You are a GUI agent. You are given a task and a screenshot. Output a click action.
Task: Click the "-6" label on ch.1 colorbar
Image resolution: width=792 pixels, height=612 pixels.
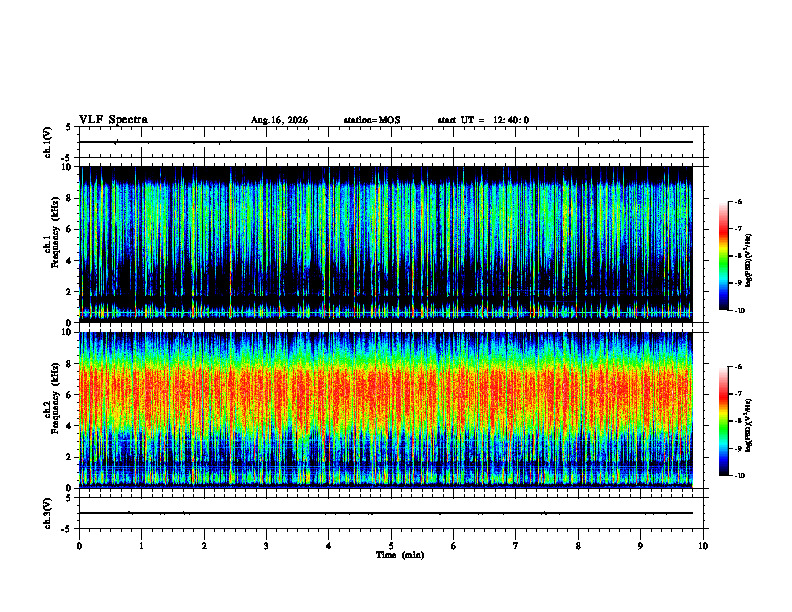click(738, 201)
